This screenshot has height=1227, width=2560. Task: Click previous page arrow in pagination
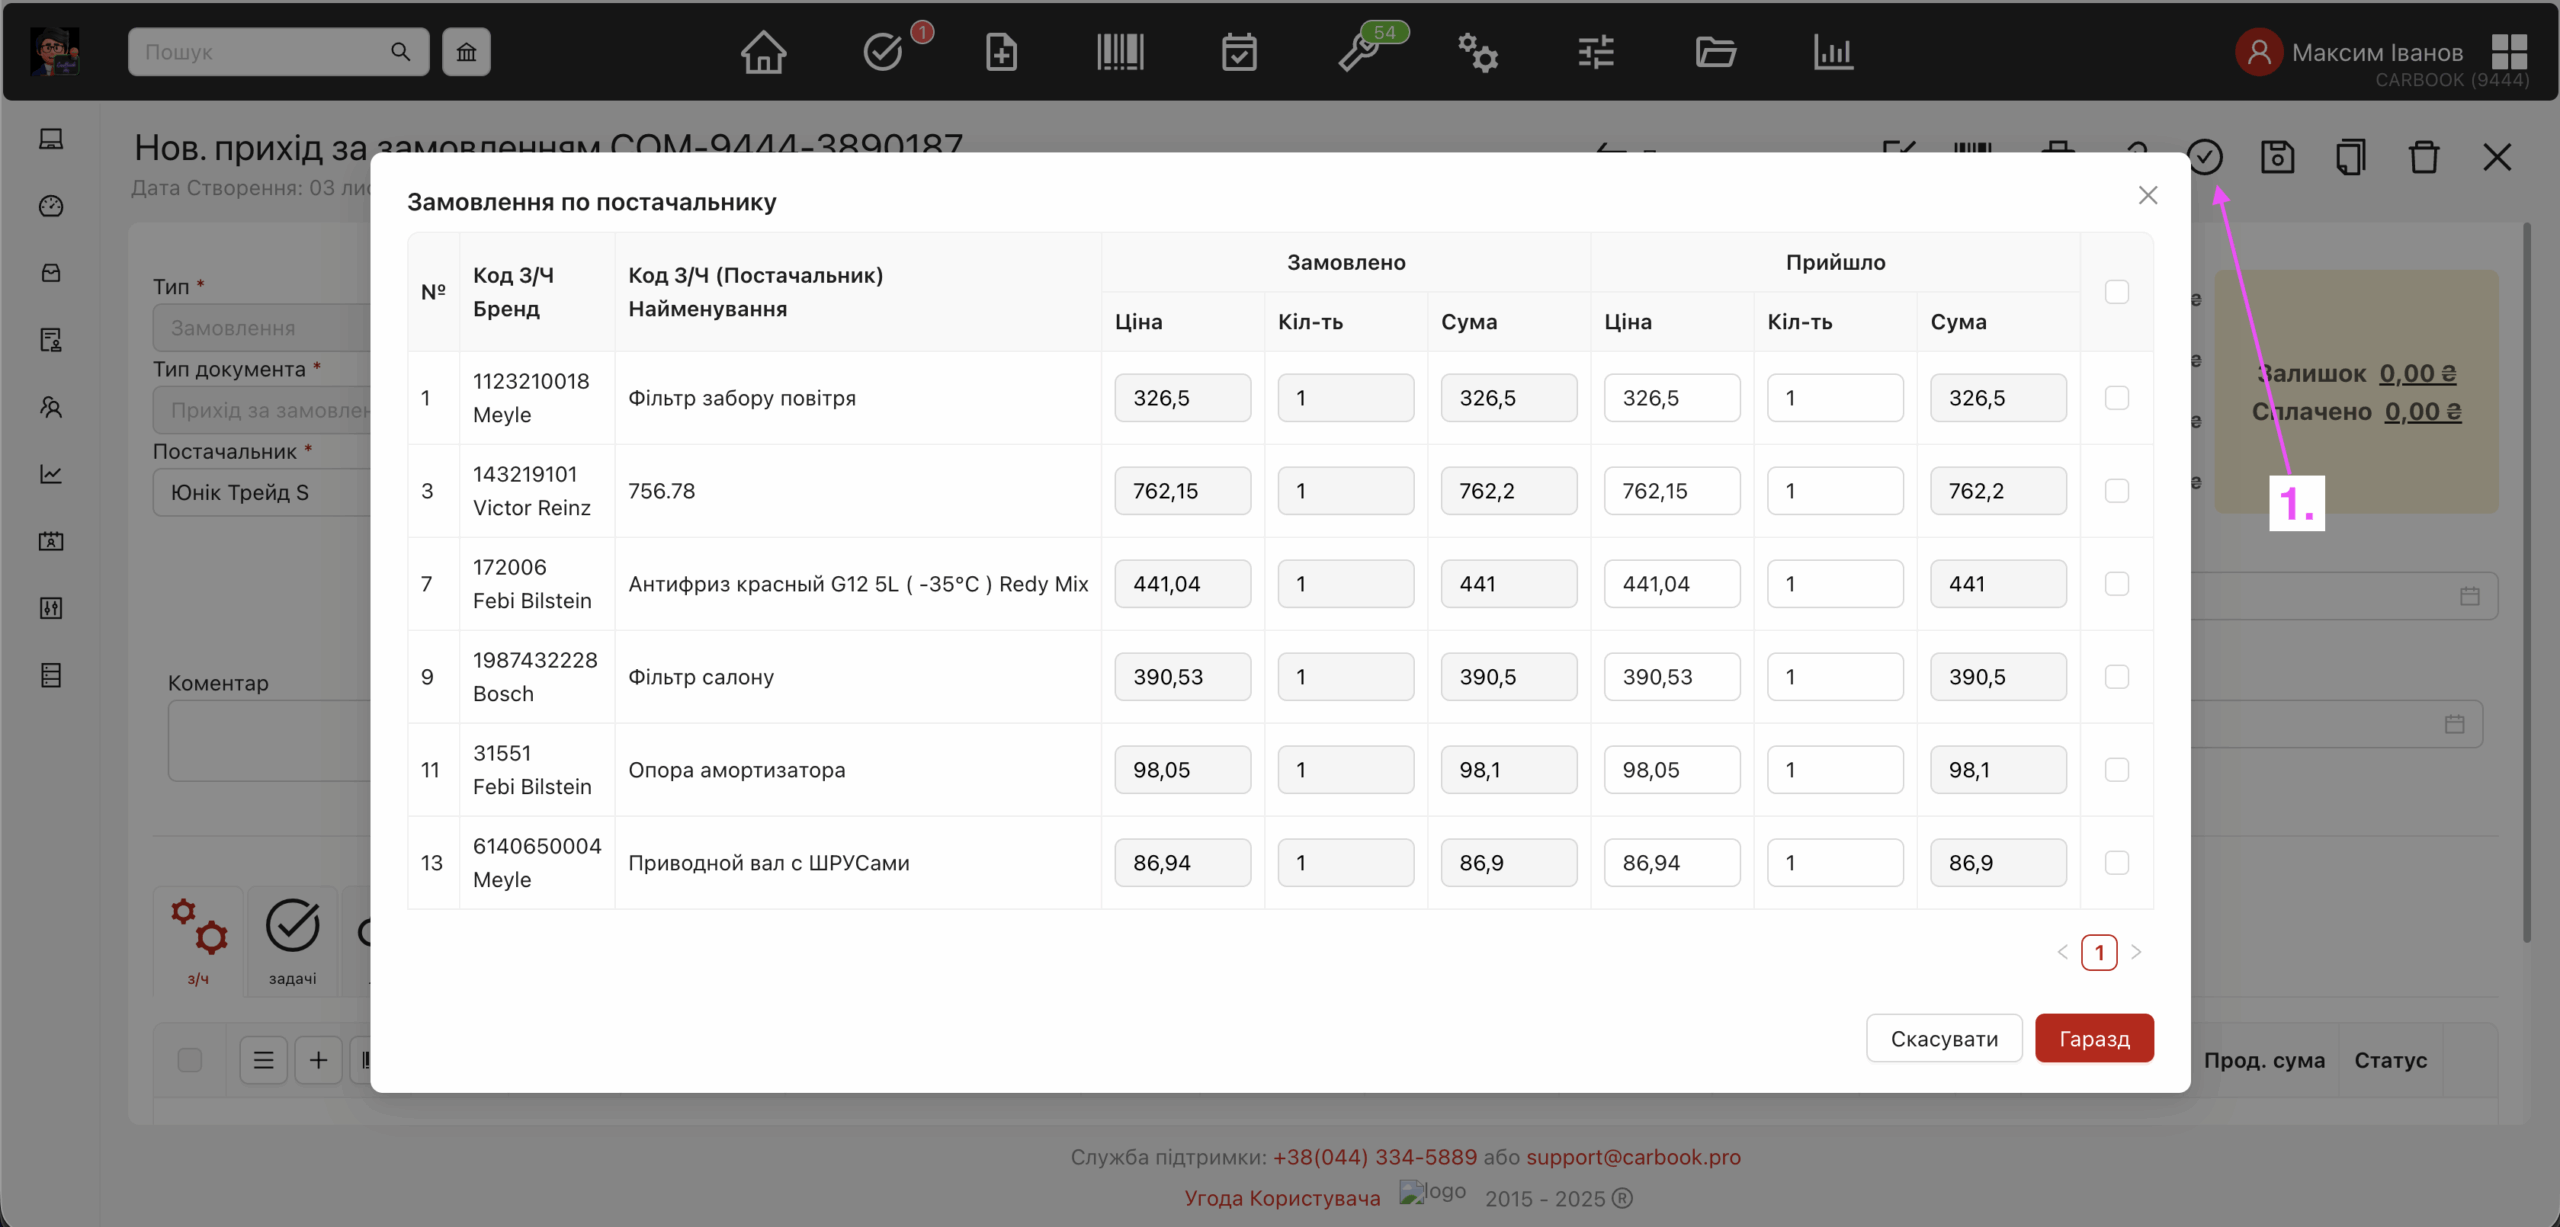point(2062,952)
